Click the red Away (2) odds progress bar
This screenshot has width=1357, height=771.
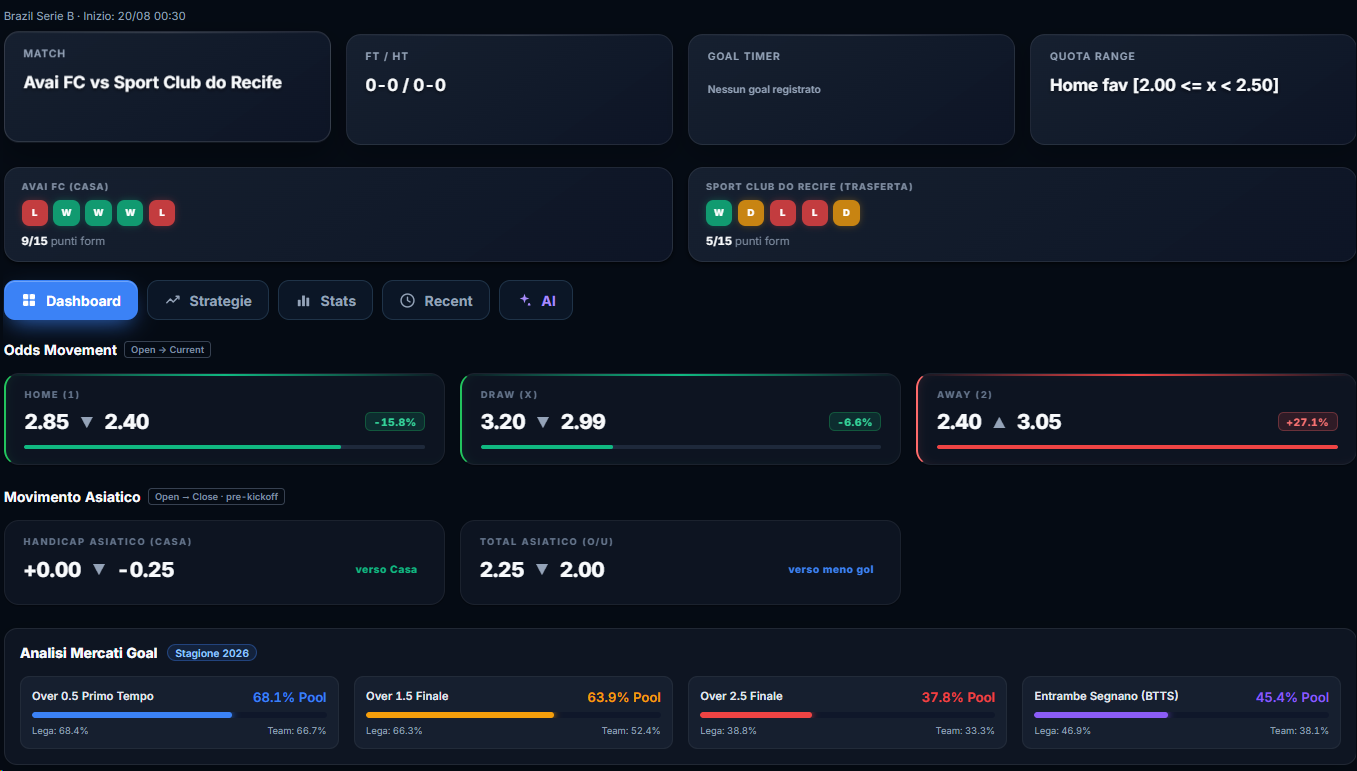pyautogui.click(x=1137, y=447)
